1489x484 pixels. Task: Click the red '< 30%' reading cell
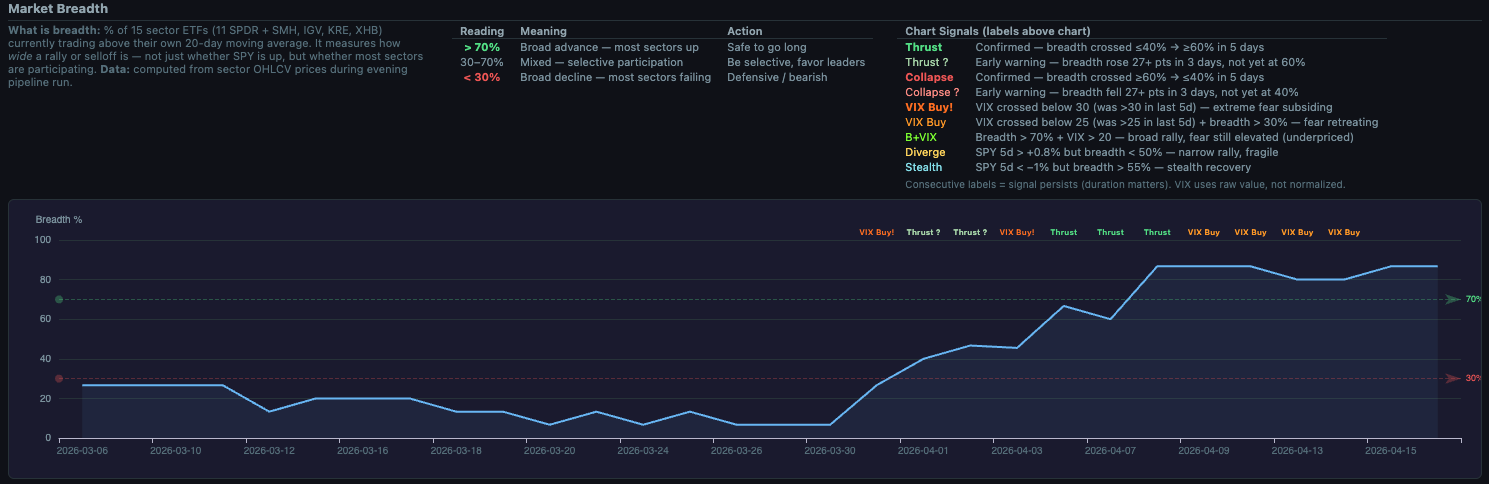click(x=482, y=77)
